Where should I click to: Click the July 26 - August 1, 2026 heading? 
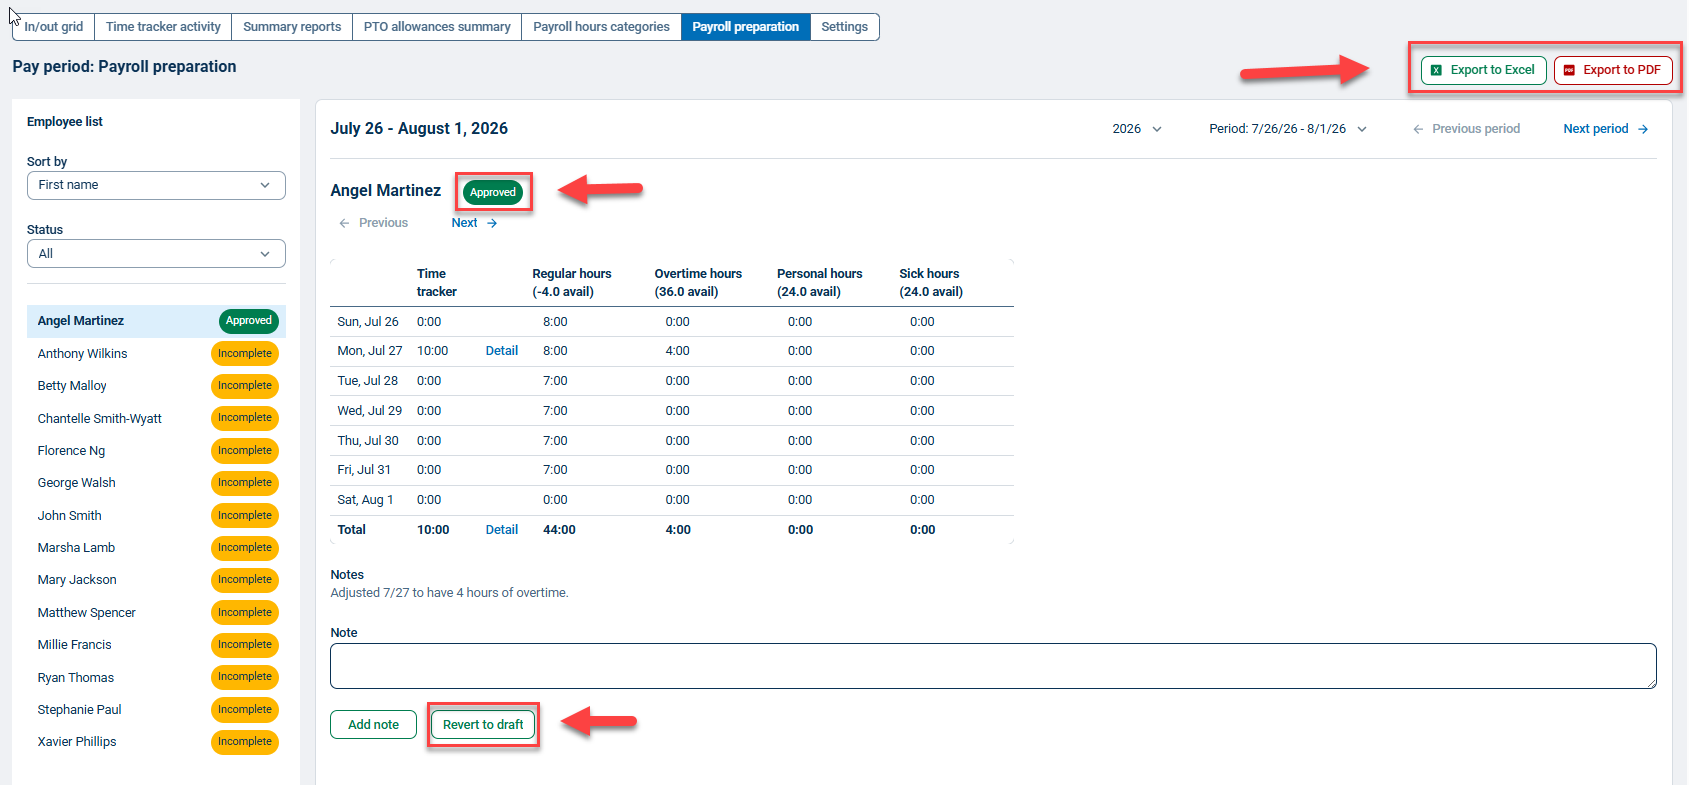[419, 129]
